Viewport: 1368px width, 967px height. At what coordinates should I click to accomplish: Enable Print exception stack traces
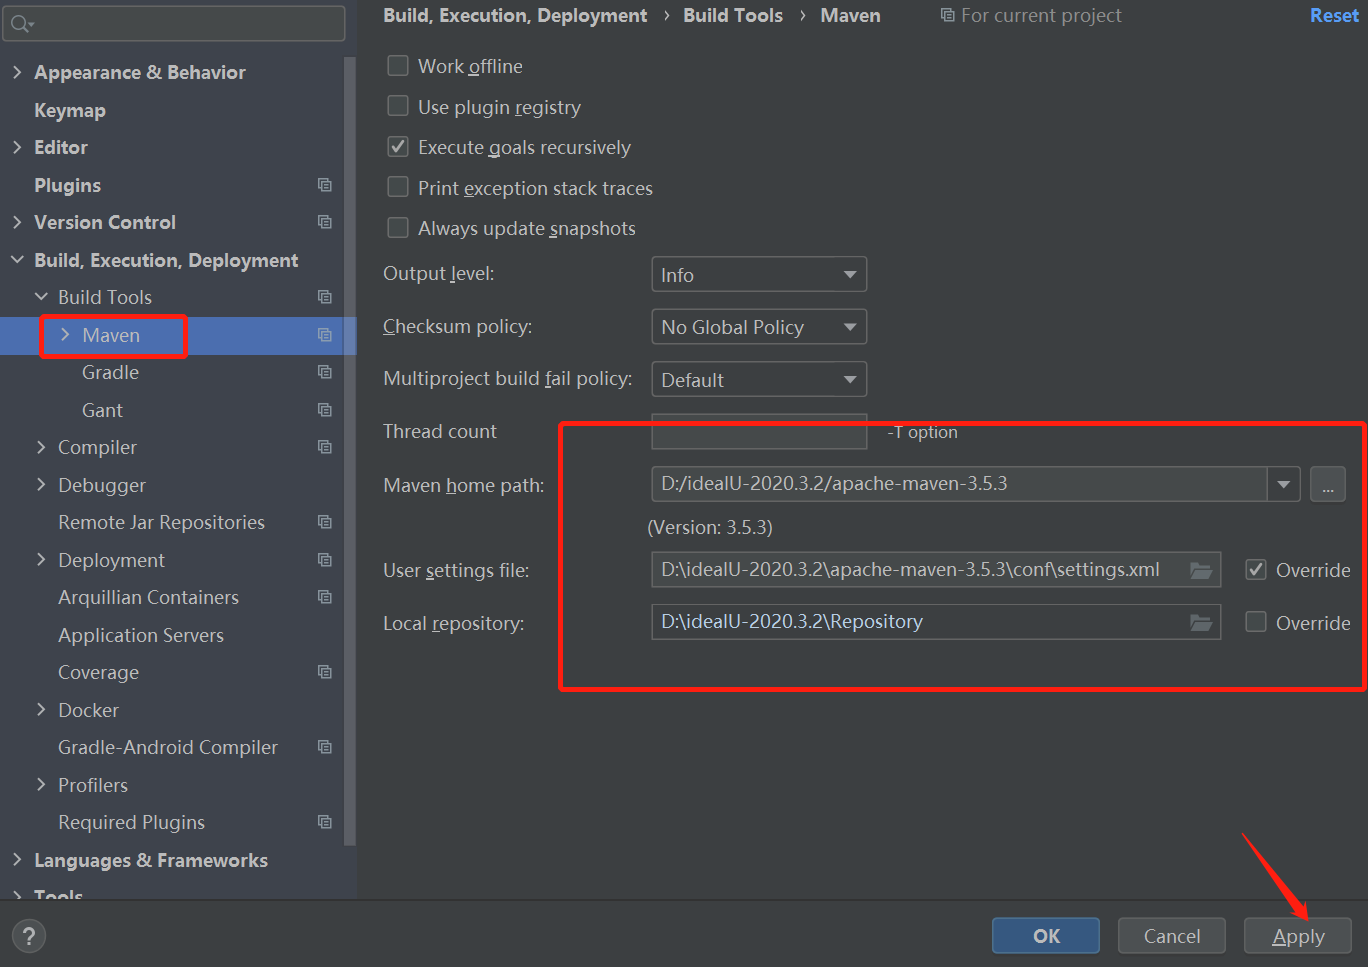pos(398,187)
